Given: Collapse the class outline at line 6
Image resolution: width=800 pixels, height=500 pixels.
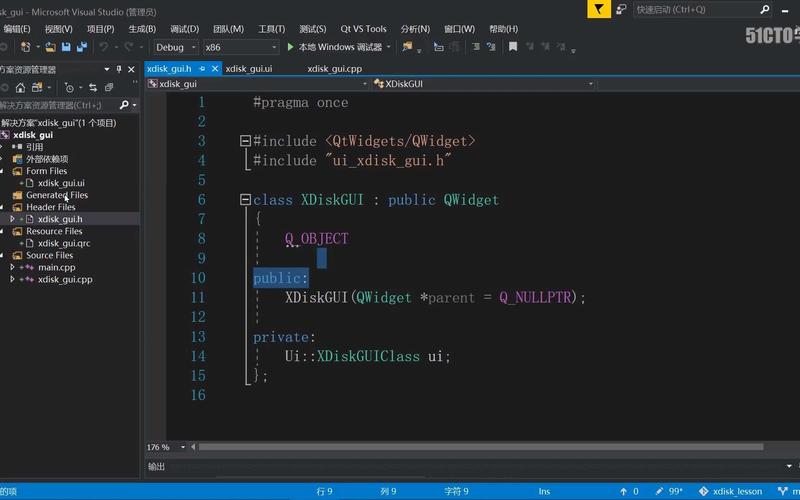Looking at the screenshot, I should tap(245, 200).
